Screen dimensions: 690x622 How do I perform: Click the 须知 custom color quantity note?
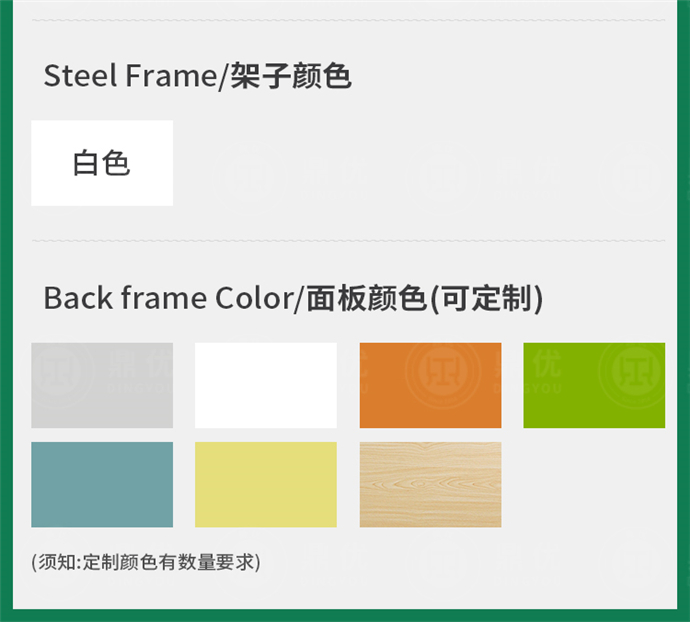(146, 562)
